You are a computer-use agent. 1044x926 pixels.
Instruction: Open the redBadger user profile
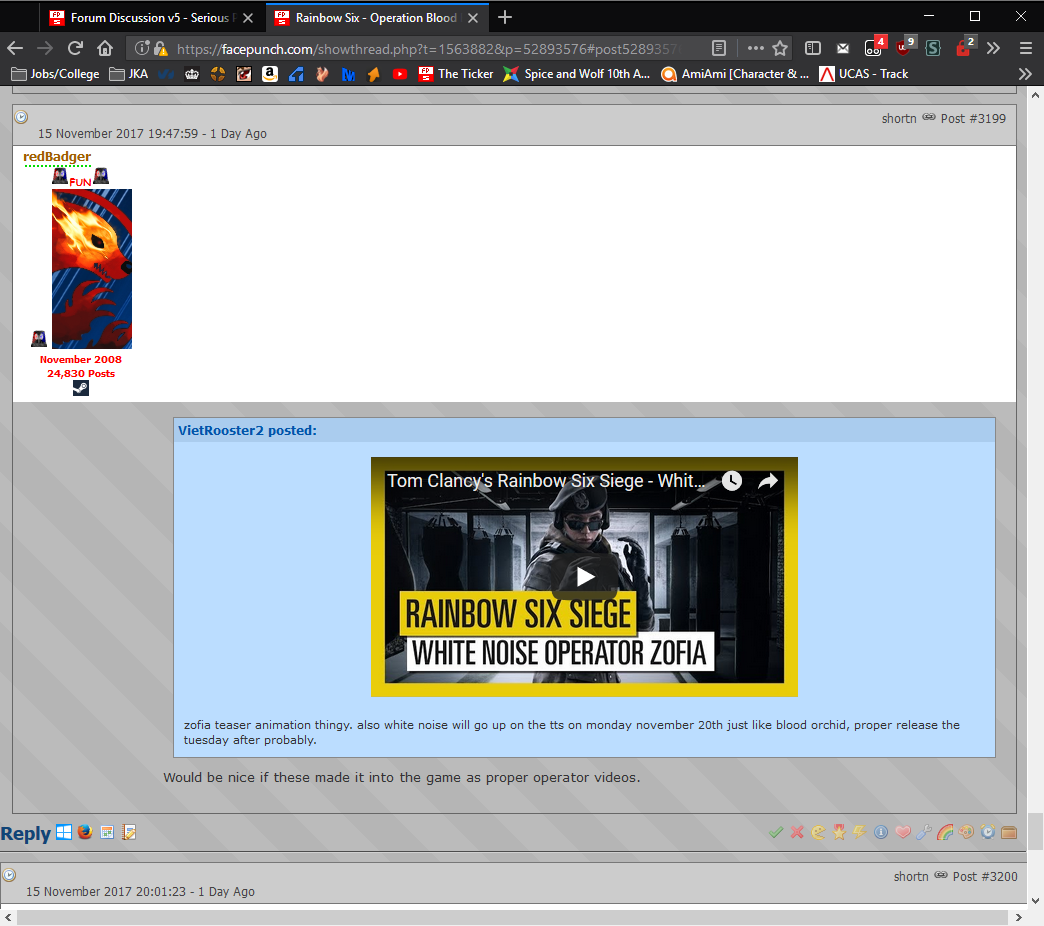tap(57, 156)
